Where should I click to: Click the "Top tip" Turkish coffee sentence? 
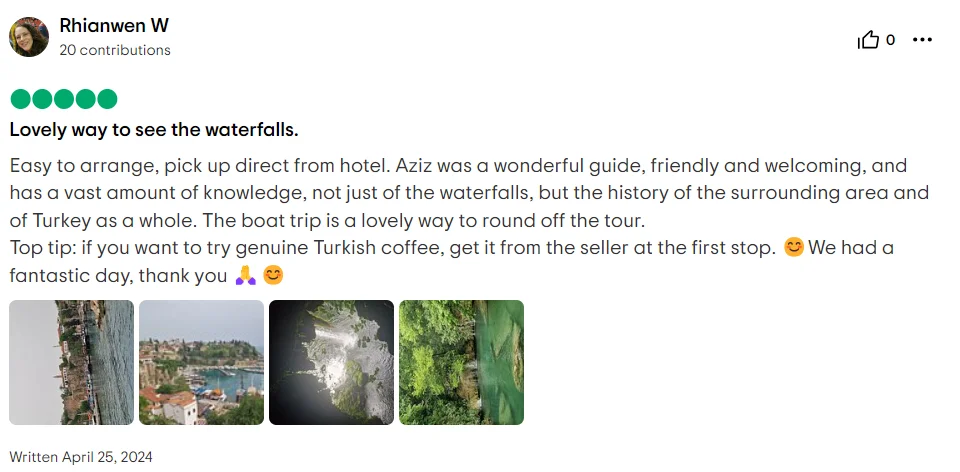[x=392, y=248]
